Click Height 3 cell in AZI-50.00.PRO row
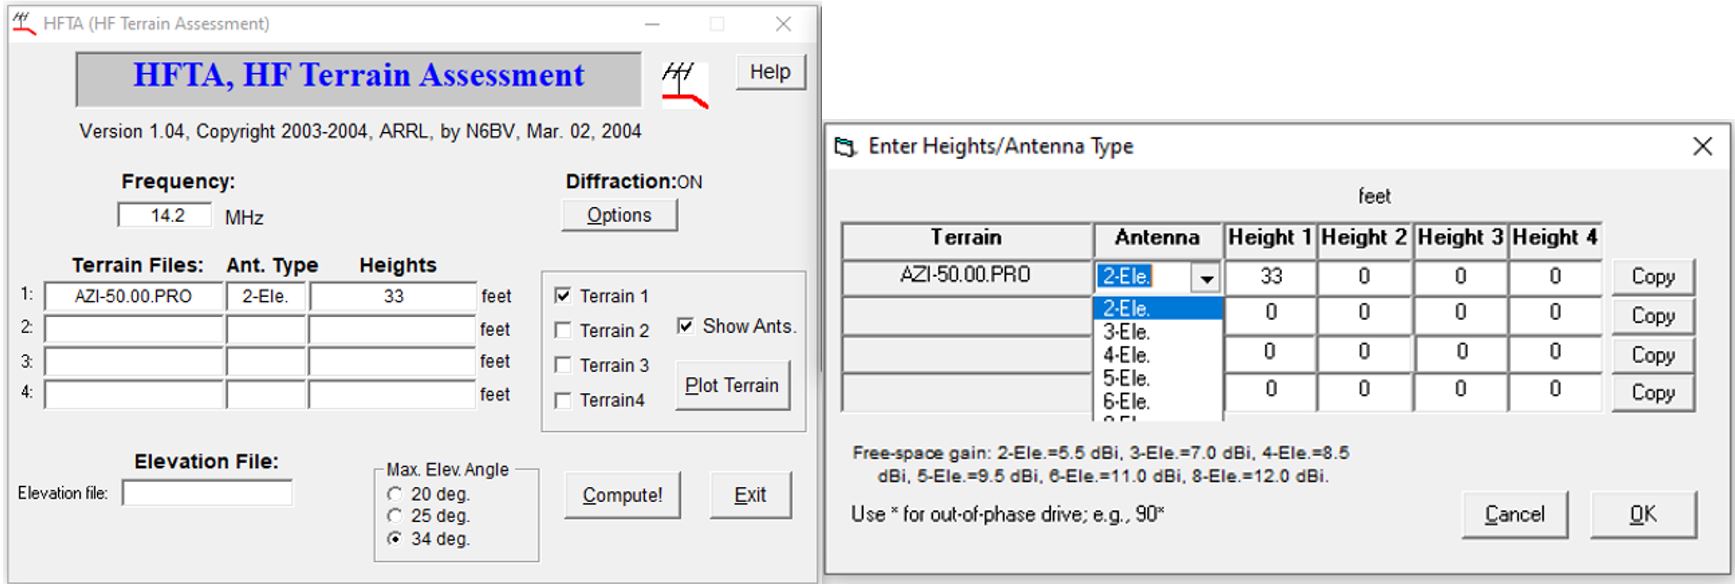 pos(1460,277)
